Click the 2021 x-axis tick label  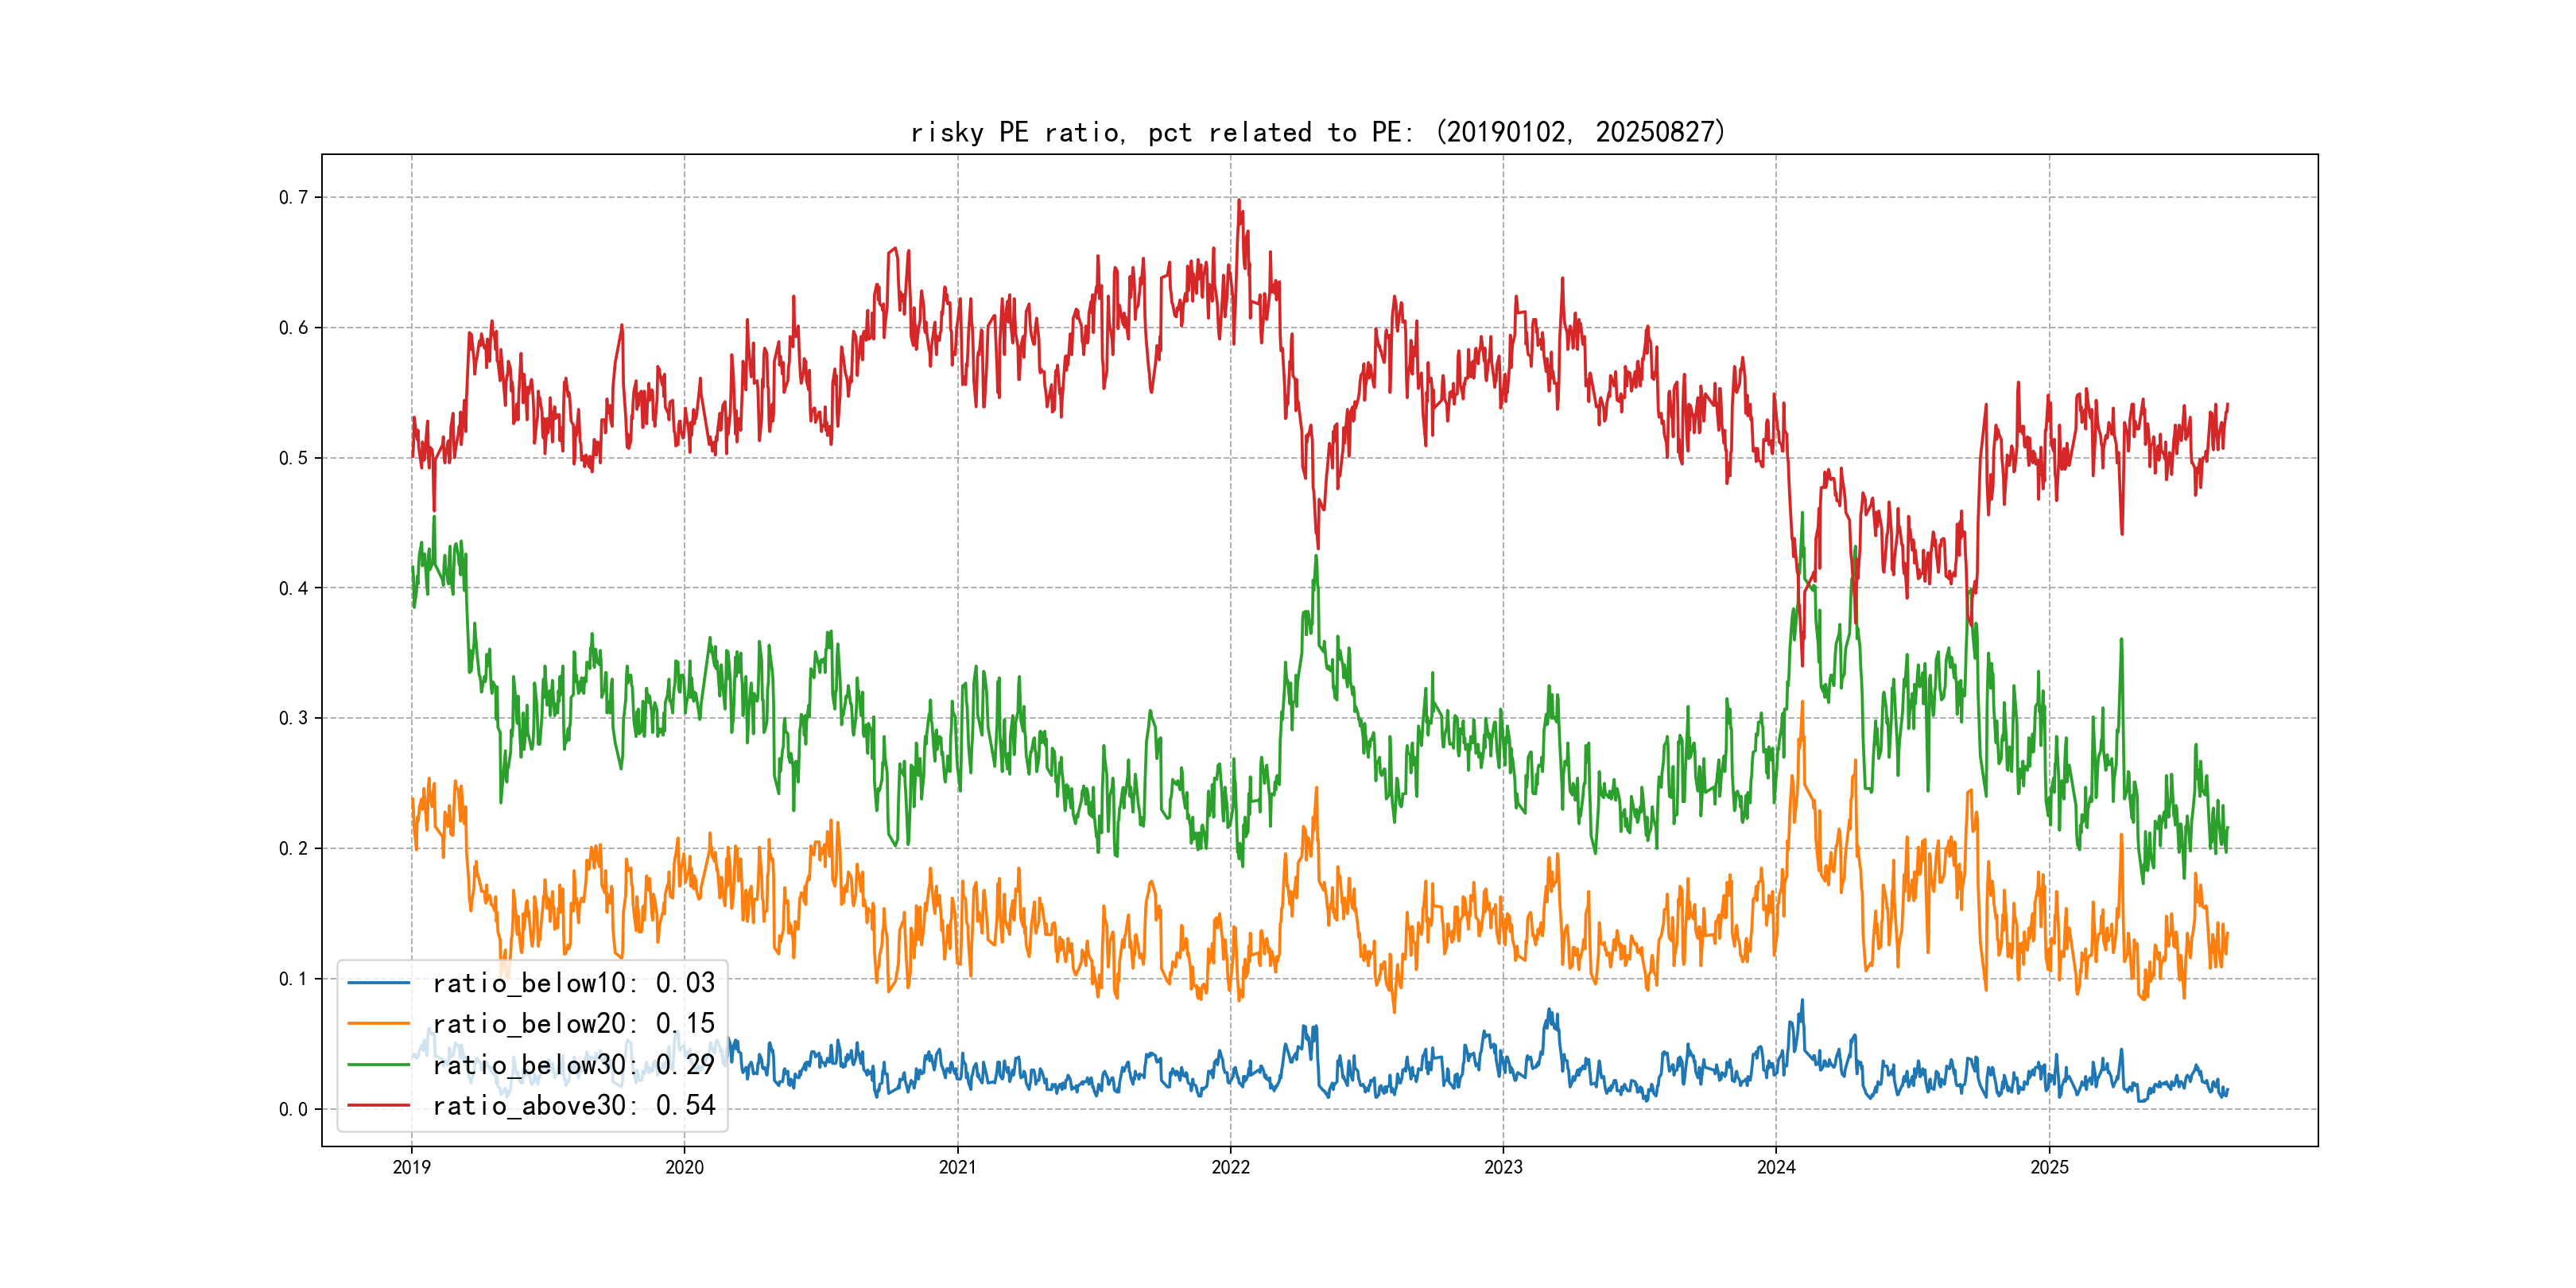pyautogui.click(x=957, y=1167)
